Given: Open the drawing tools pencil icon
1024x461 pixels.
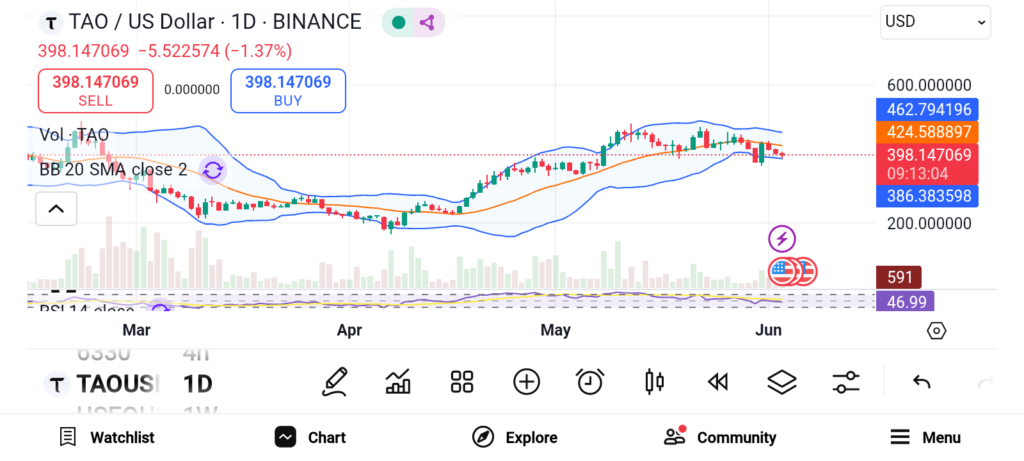Looking at the screenshot, I should pos(334,382).
